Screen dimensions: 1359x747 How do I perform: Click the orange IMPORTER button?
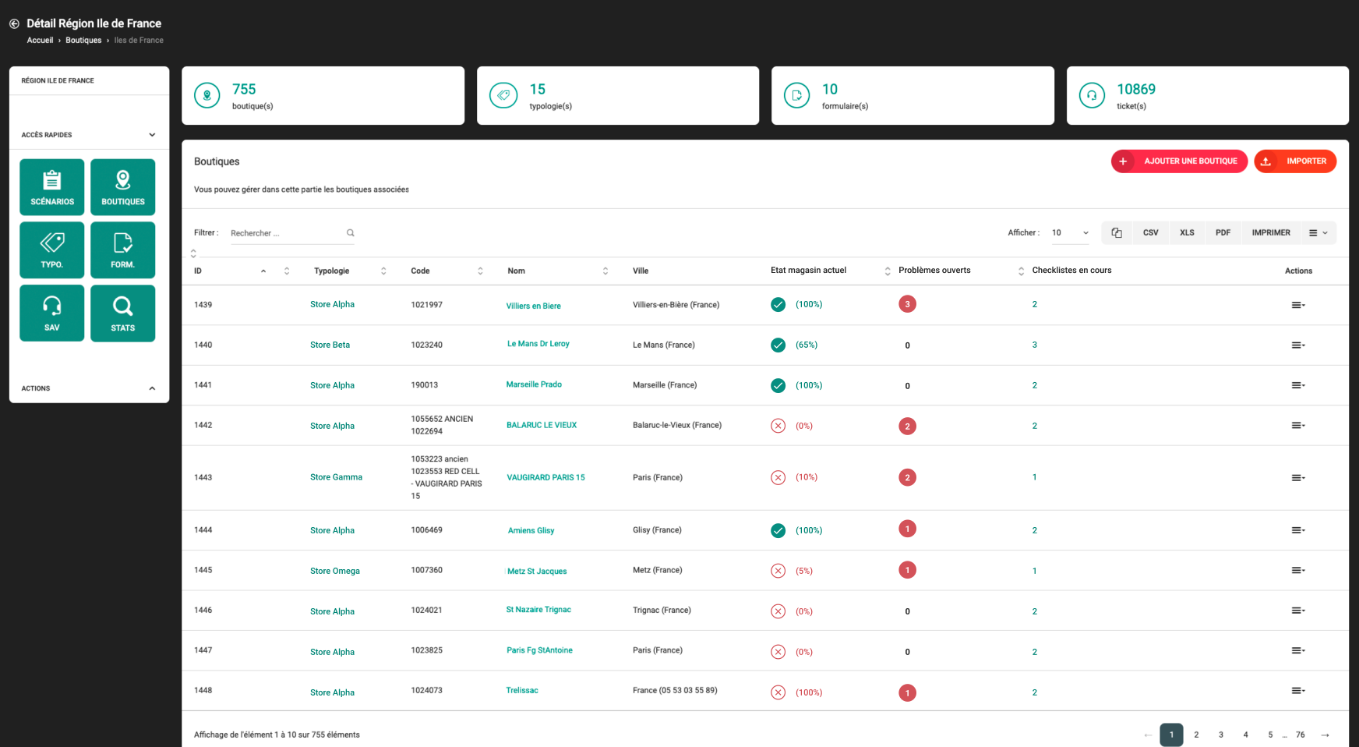point(1295,161)
